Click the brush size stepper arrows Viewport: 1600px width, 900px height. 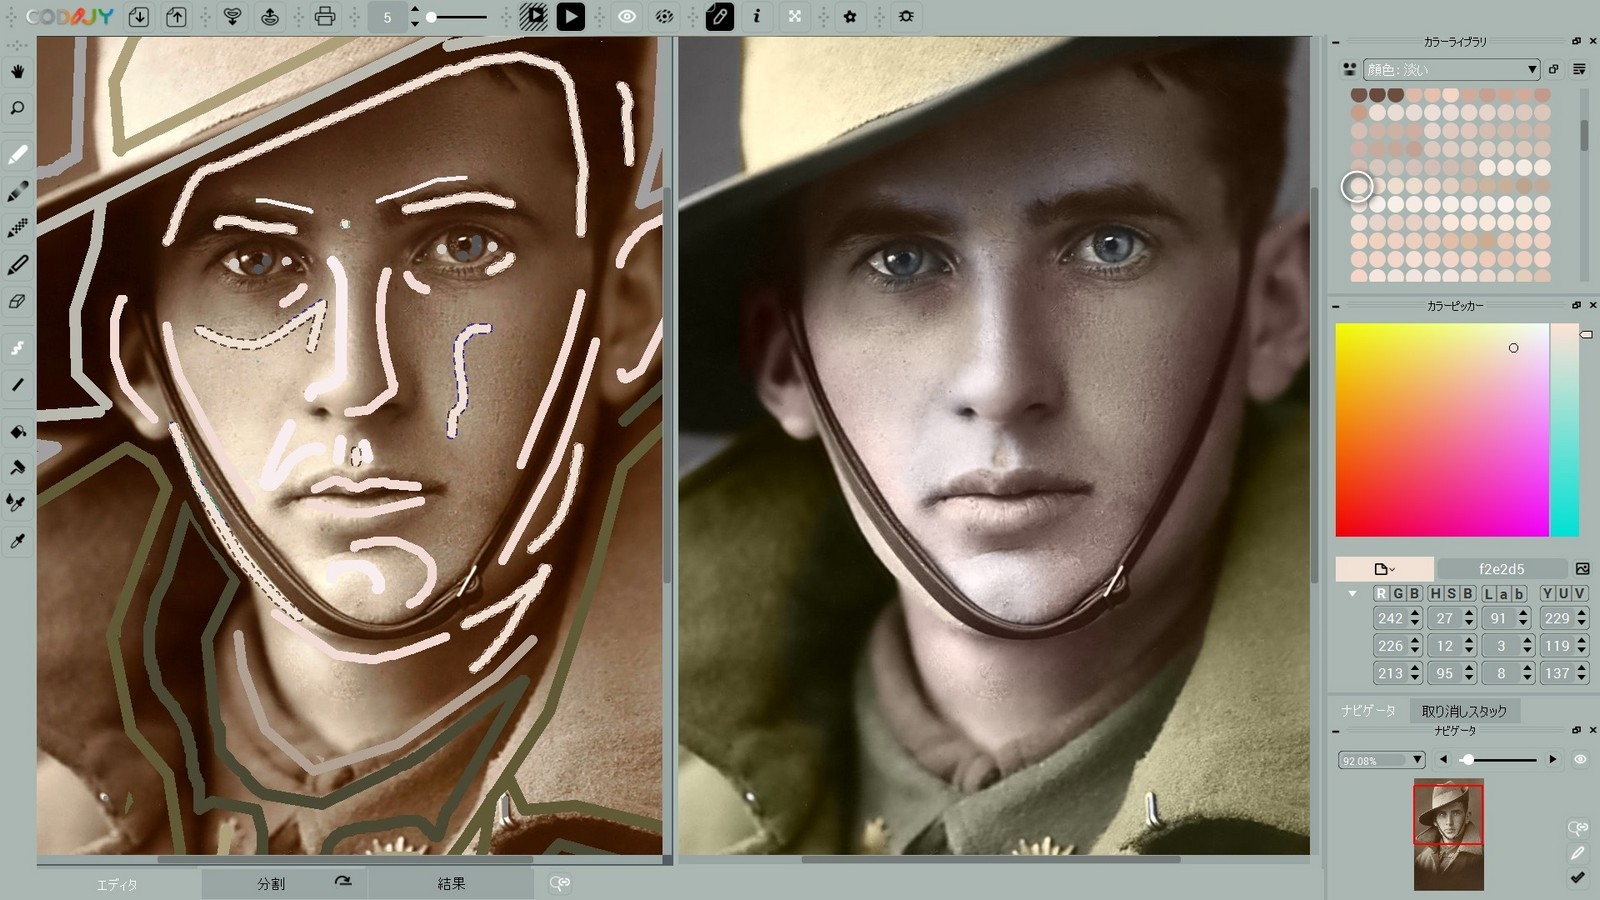[415, 17]
